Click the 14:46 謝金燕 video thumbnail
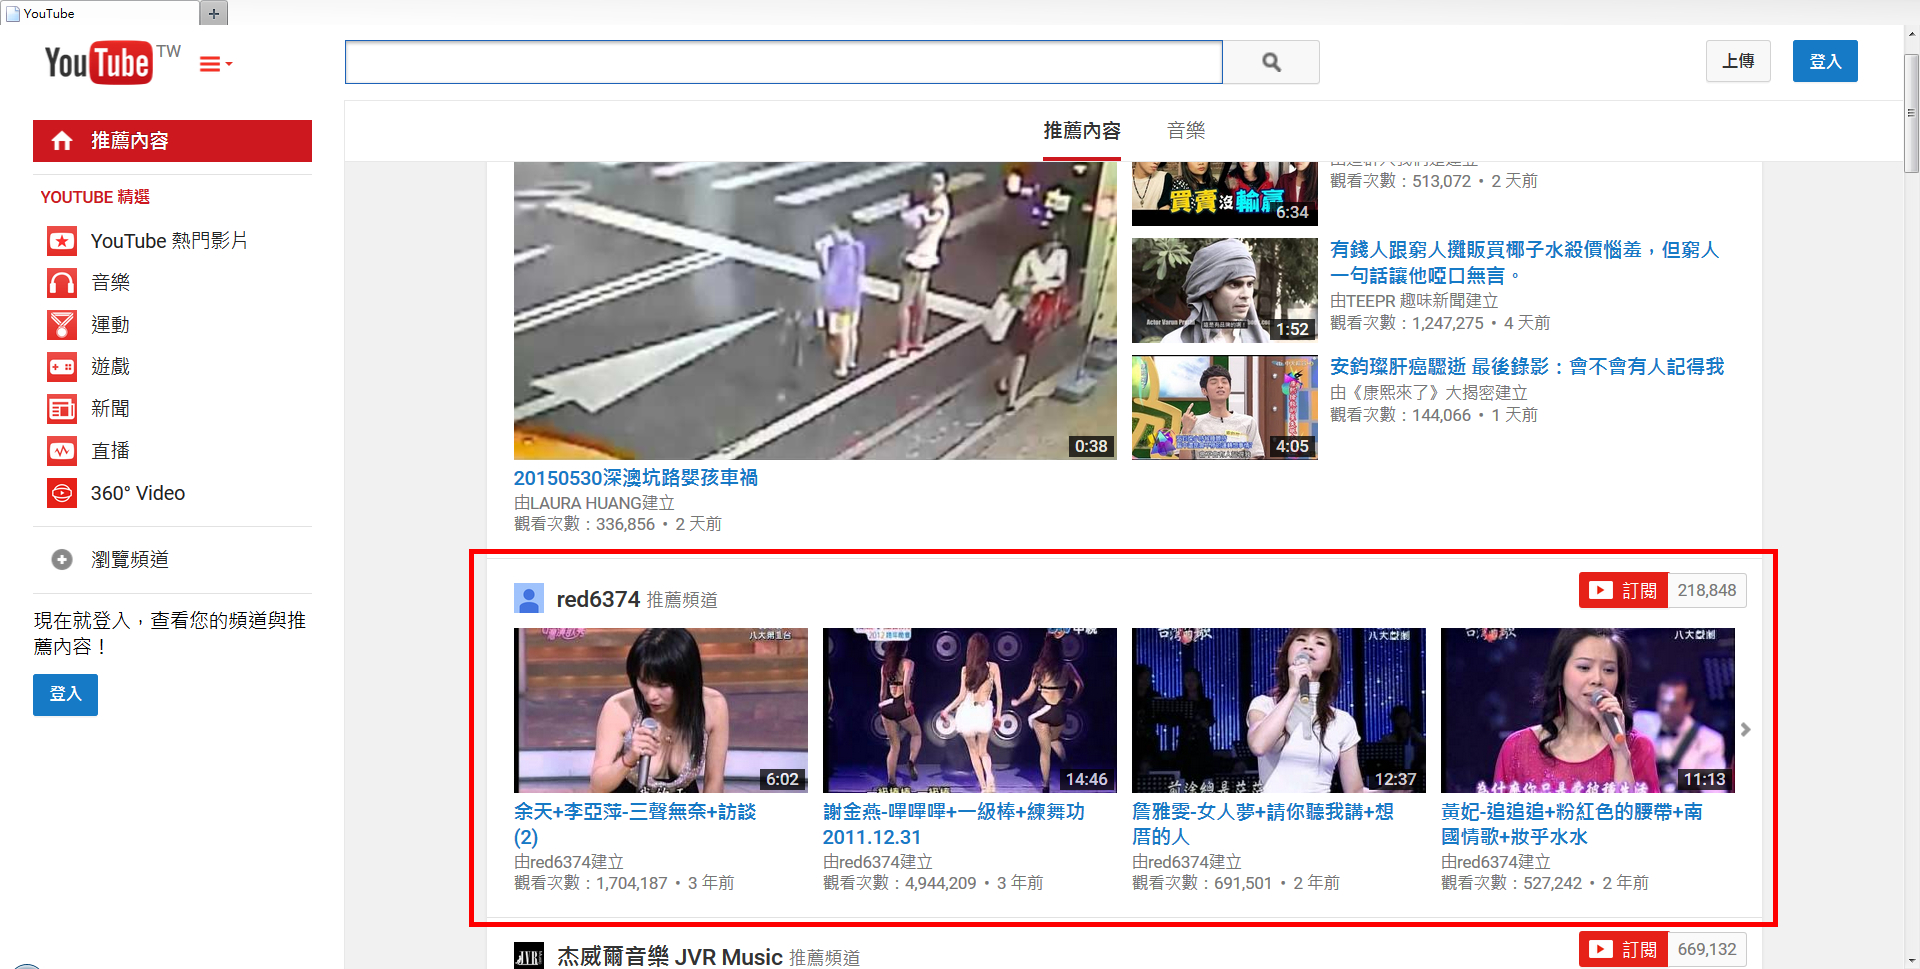The width and height of the screenshot is (1920, 969). [970, 710]
